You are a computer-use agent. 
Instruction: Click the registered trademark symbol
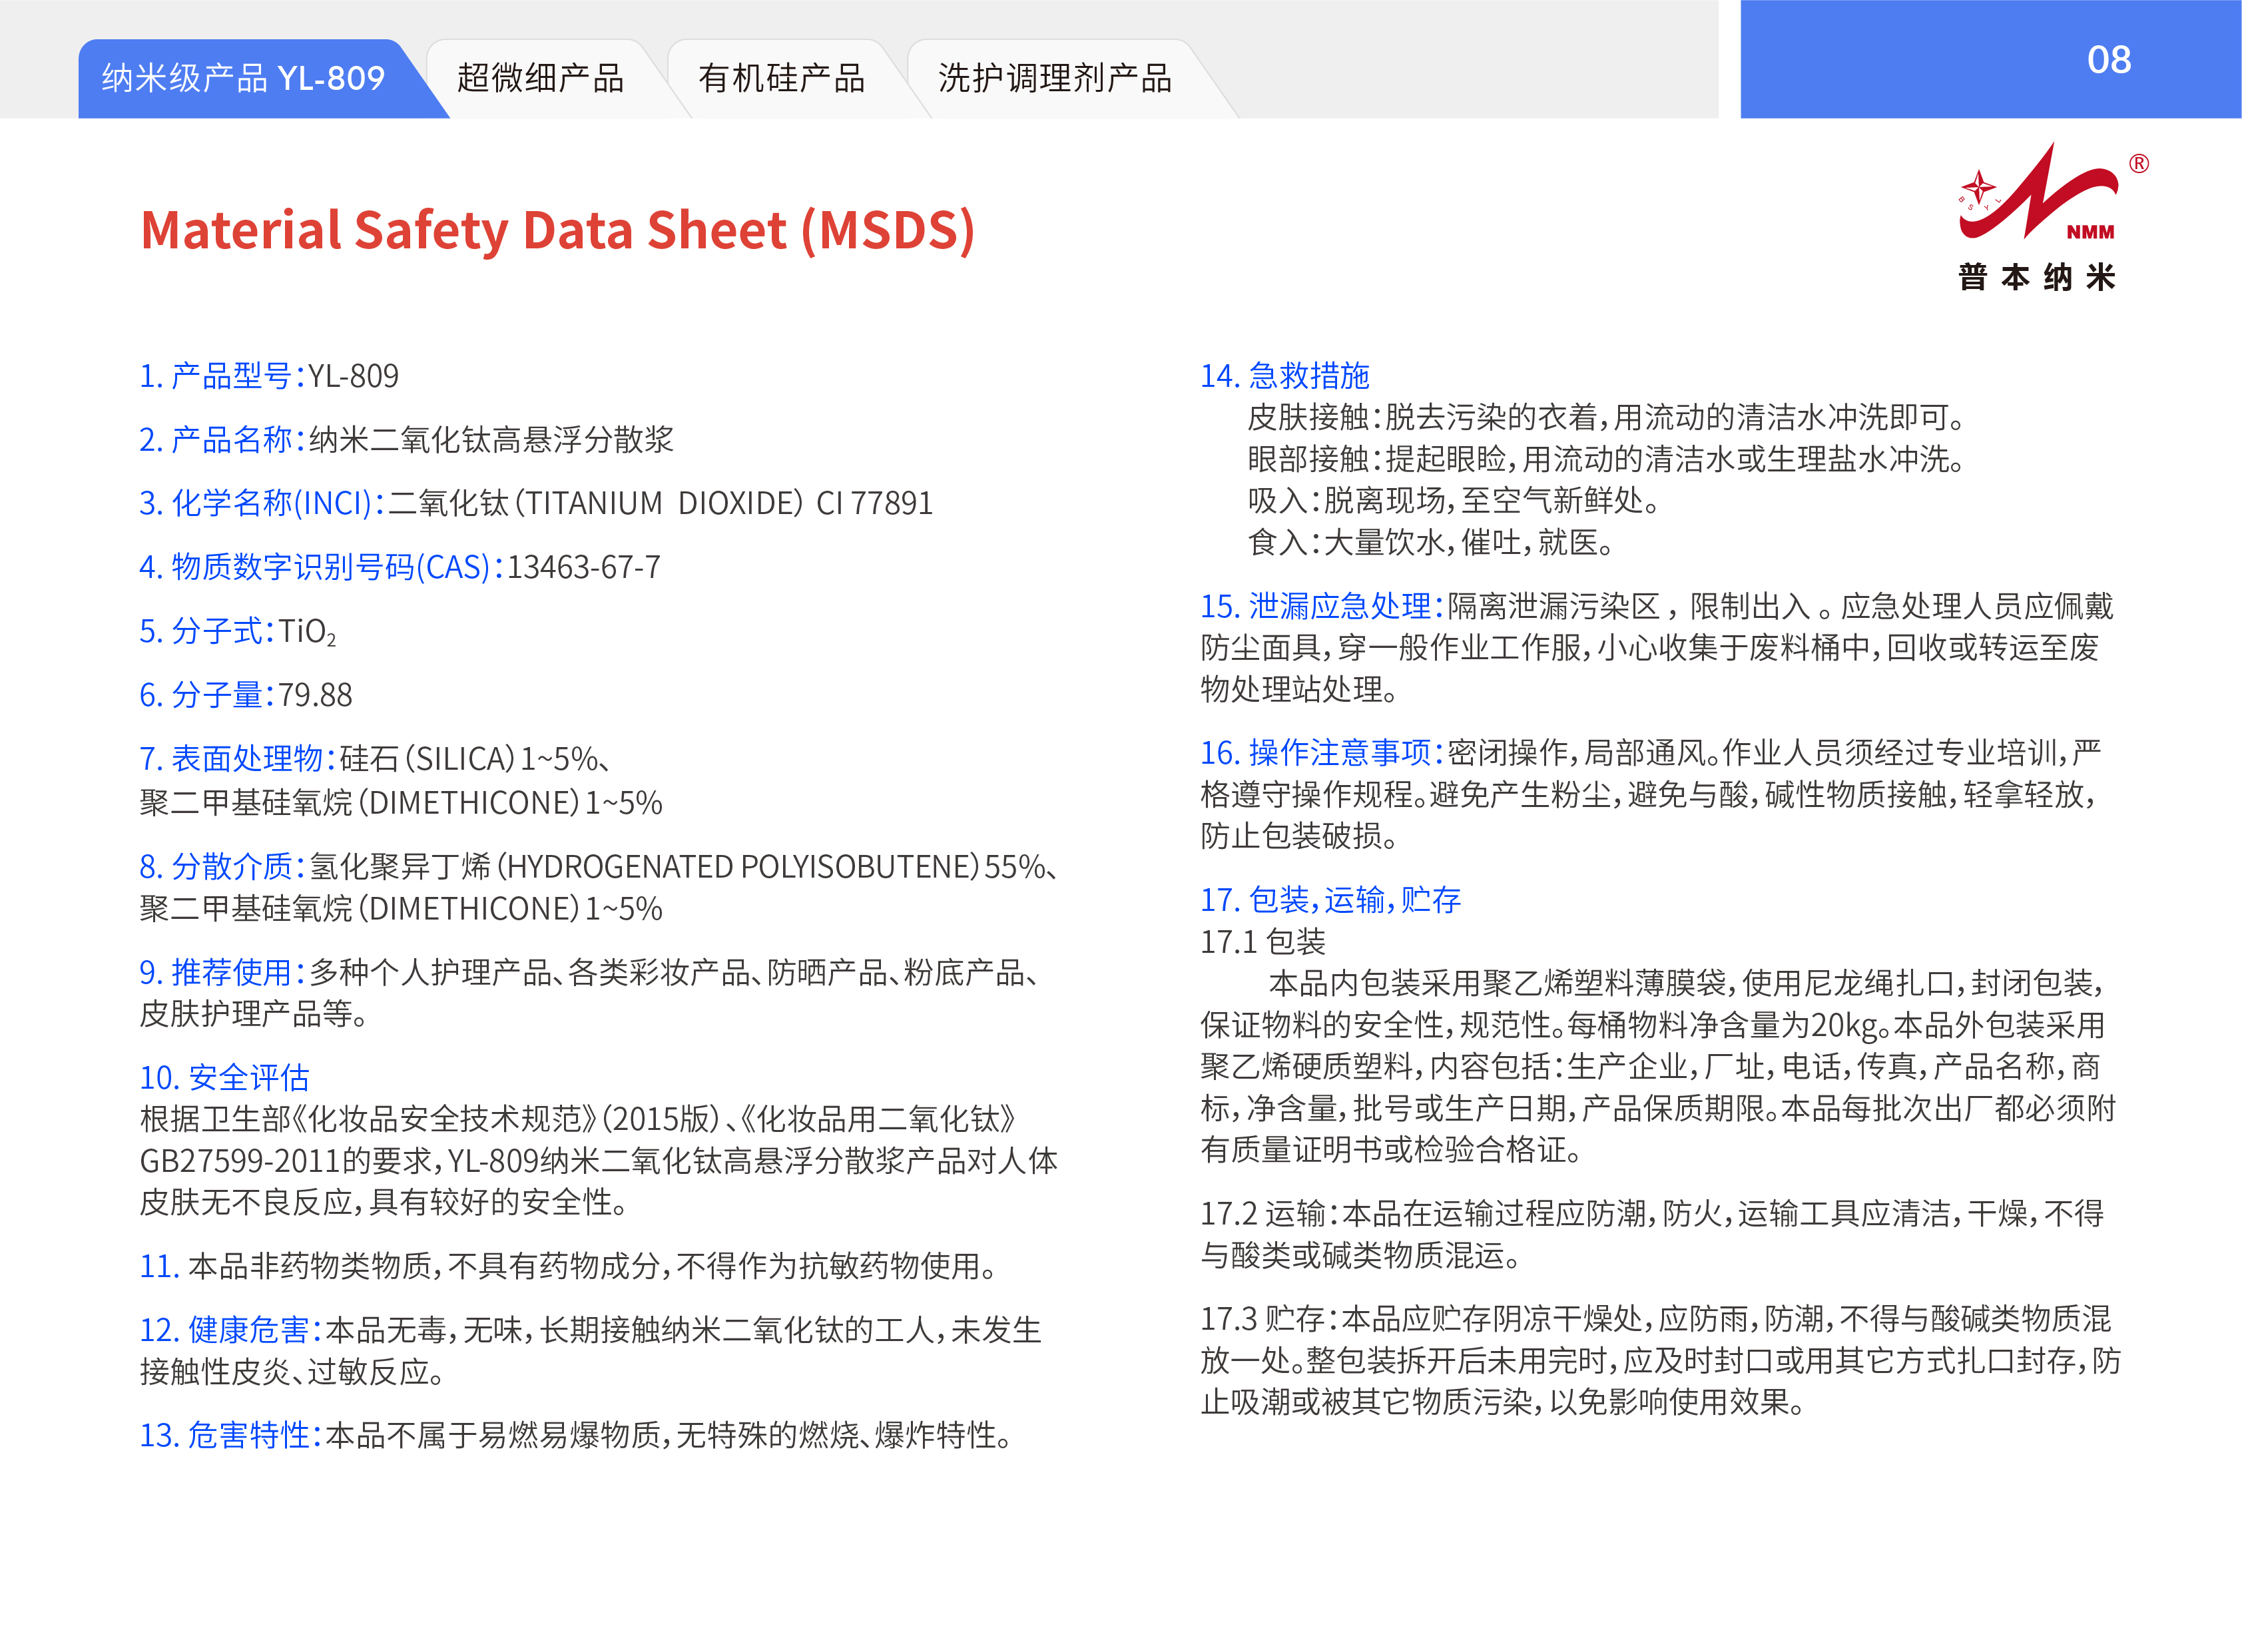pyautogui.click(x=2139, y=164)
